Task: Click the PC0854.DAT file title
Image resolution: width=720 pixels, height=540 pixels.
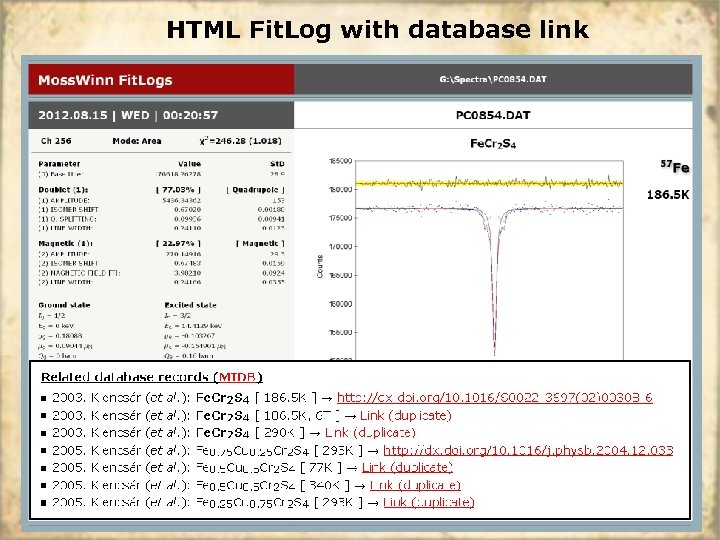Action: [493, 115]
